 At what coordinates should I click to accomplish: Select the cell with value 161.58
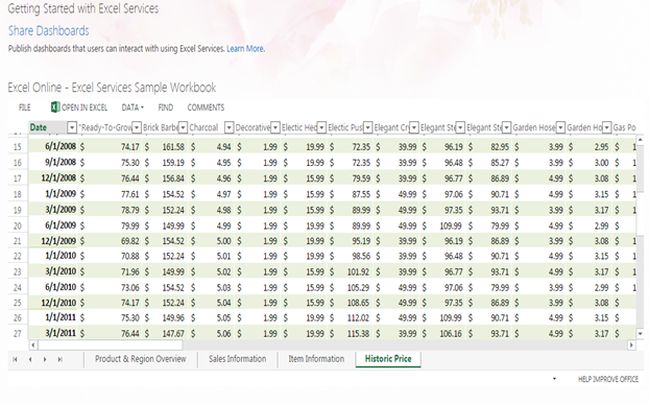coord(165,147)
